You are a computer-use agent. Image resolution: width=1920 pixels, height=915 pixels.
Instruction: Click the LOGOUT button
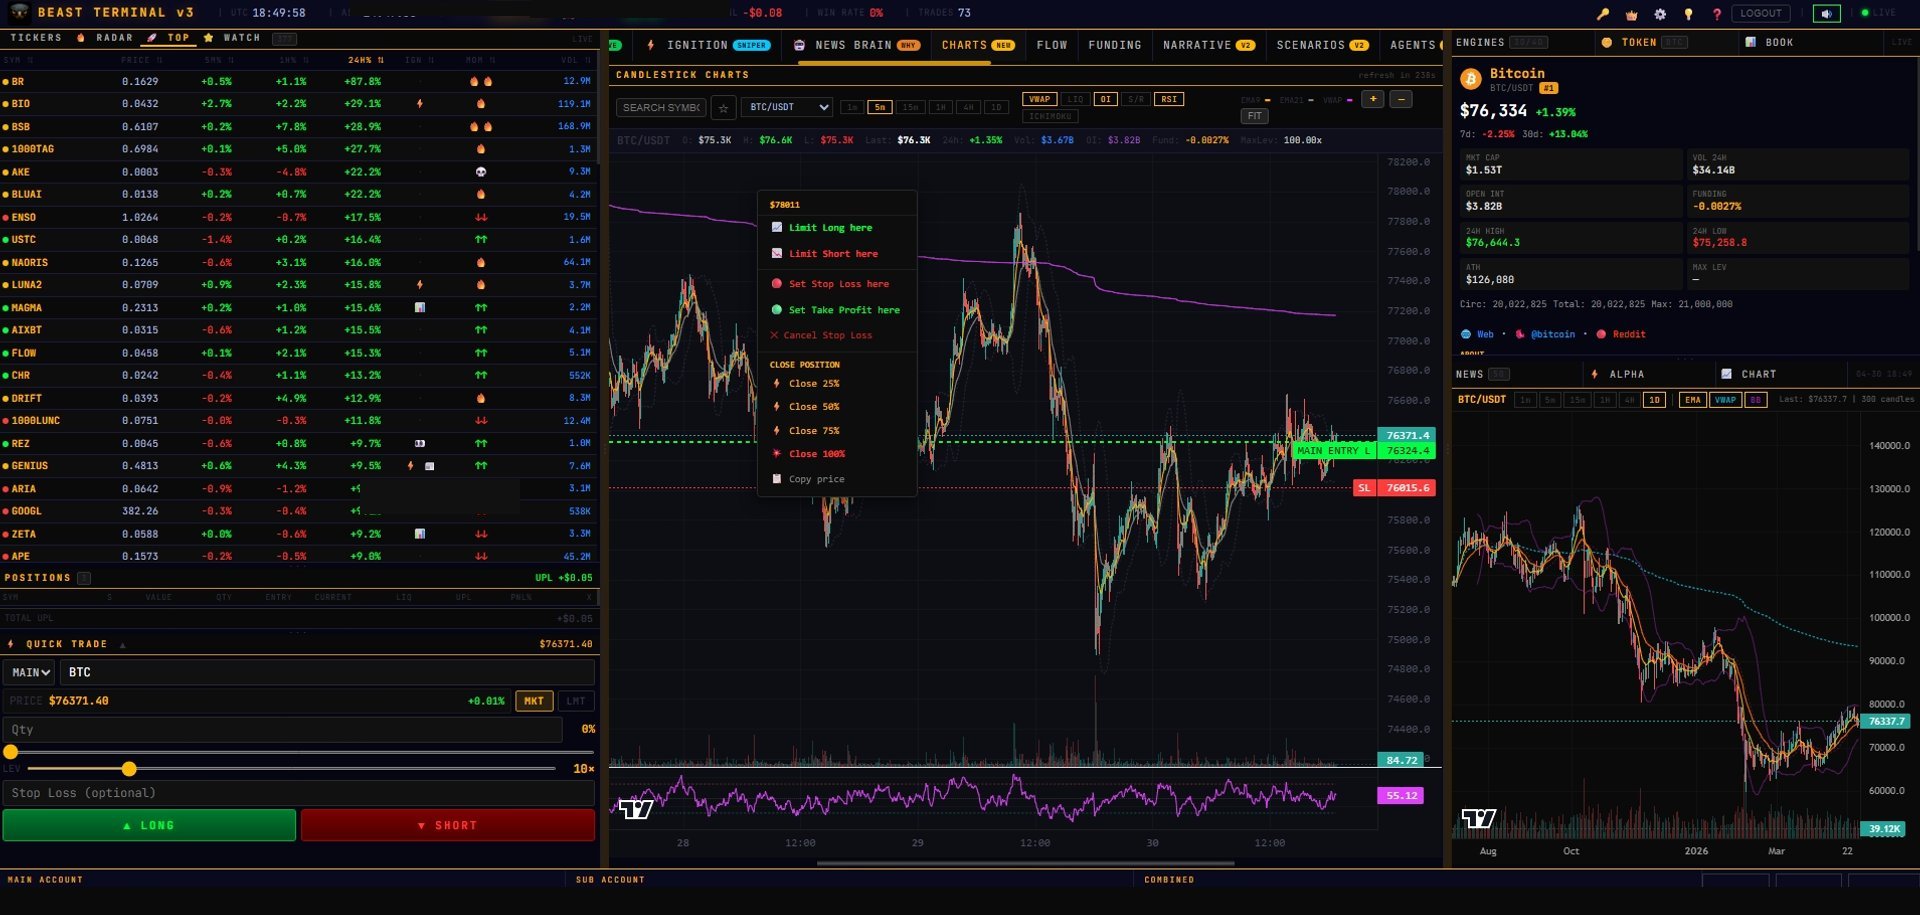pos(1762,13)
